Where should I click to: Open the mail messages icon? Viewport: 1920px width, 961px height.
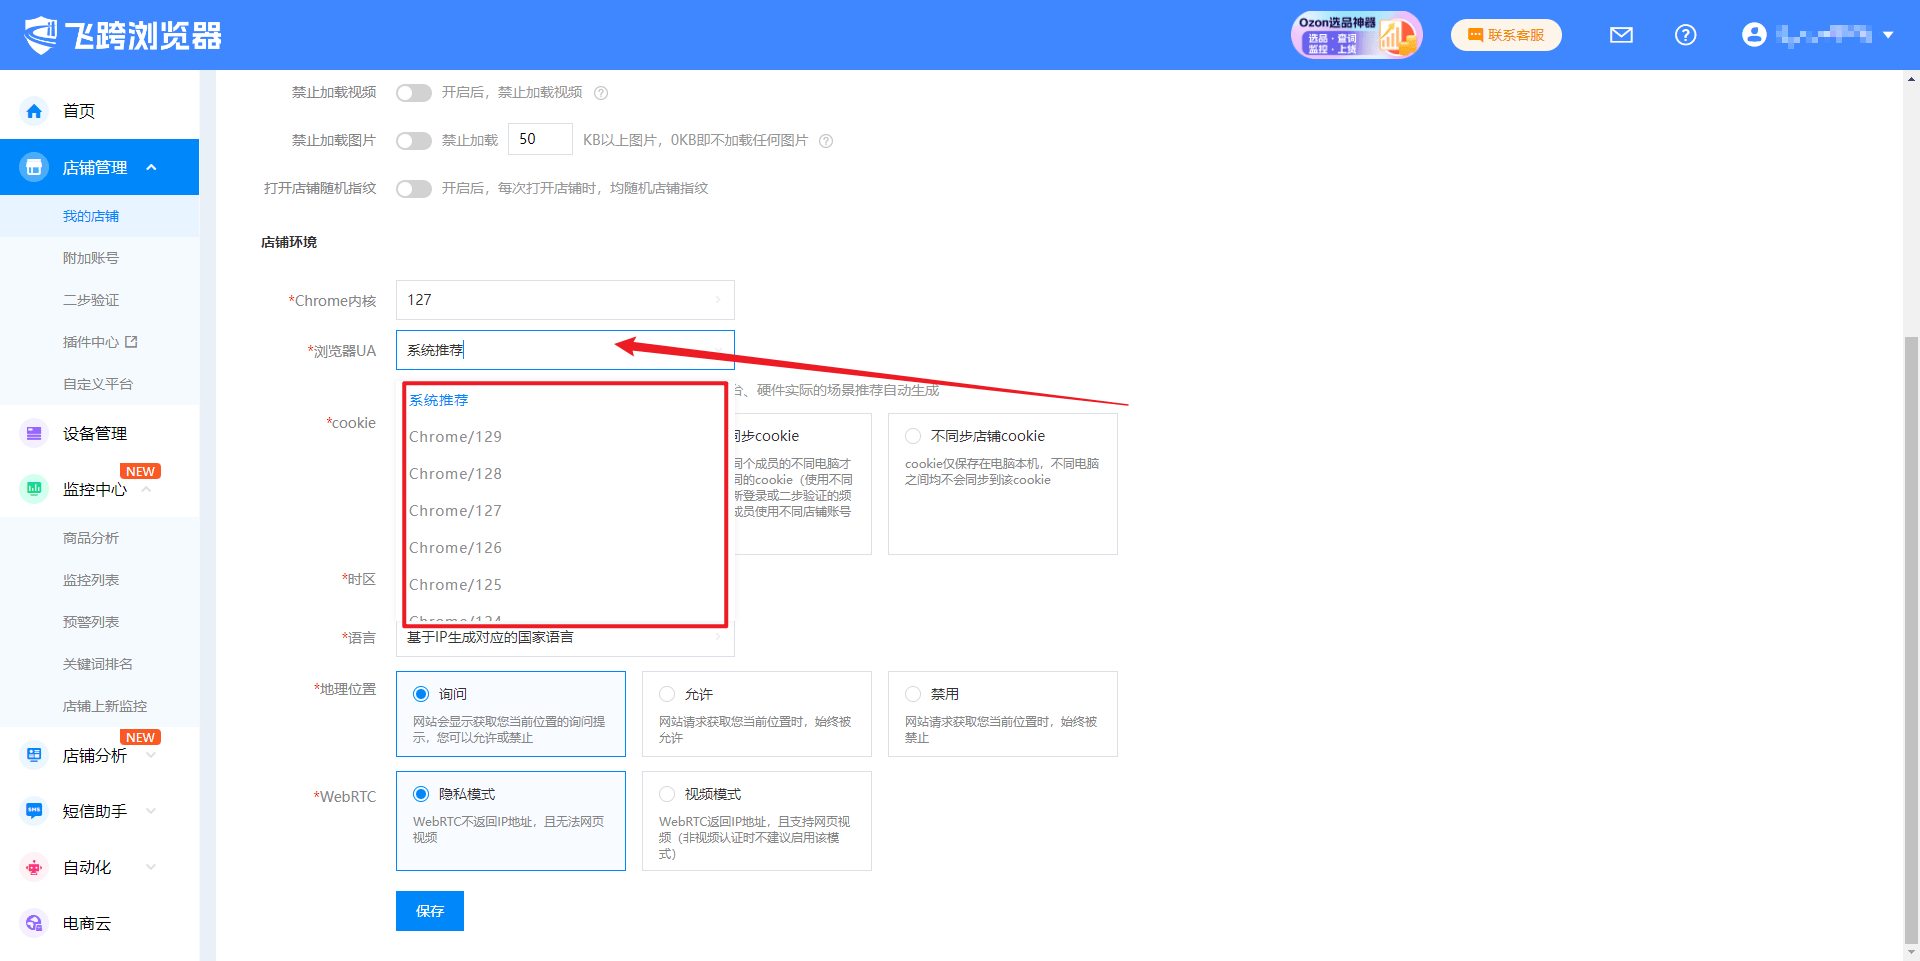[x=1621, y=35]
